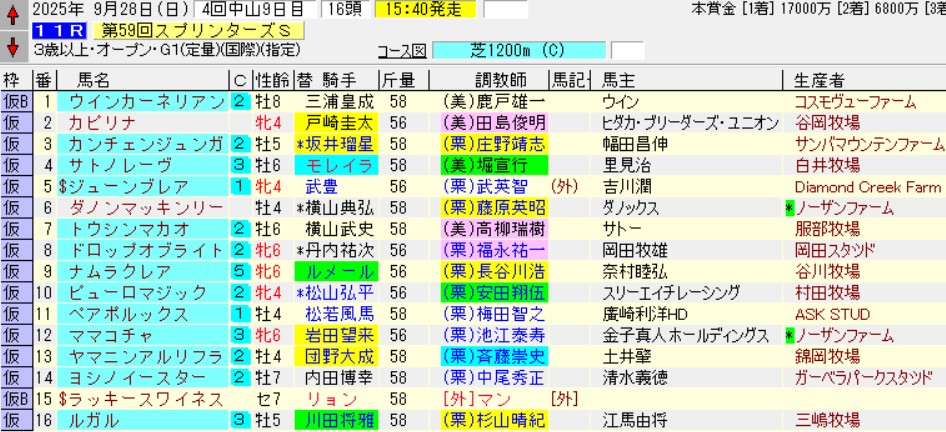Click the green mark beside row 12 ノーザンファーム
946x432 pixels.
(x=789, y=334)
